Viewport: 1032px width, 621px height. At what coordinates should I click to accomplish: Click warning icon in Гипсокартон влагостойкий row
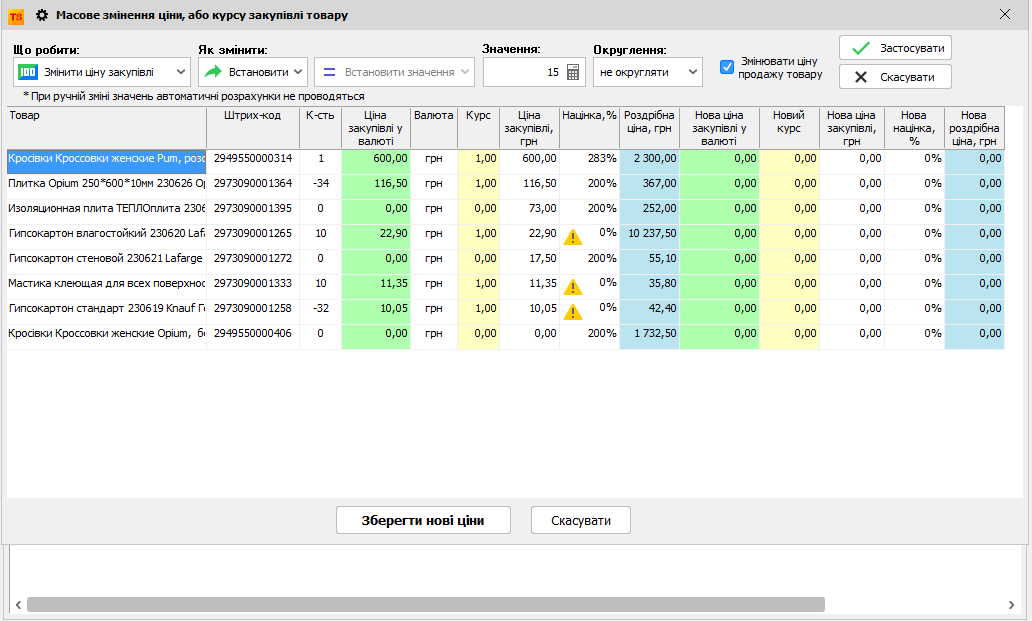click(572, 237)
